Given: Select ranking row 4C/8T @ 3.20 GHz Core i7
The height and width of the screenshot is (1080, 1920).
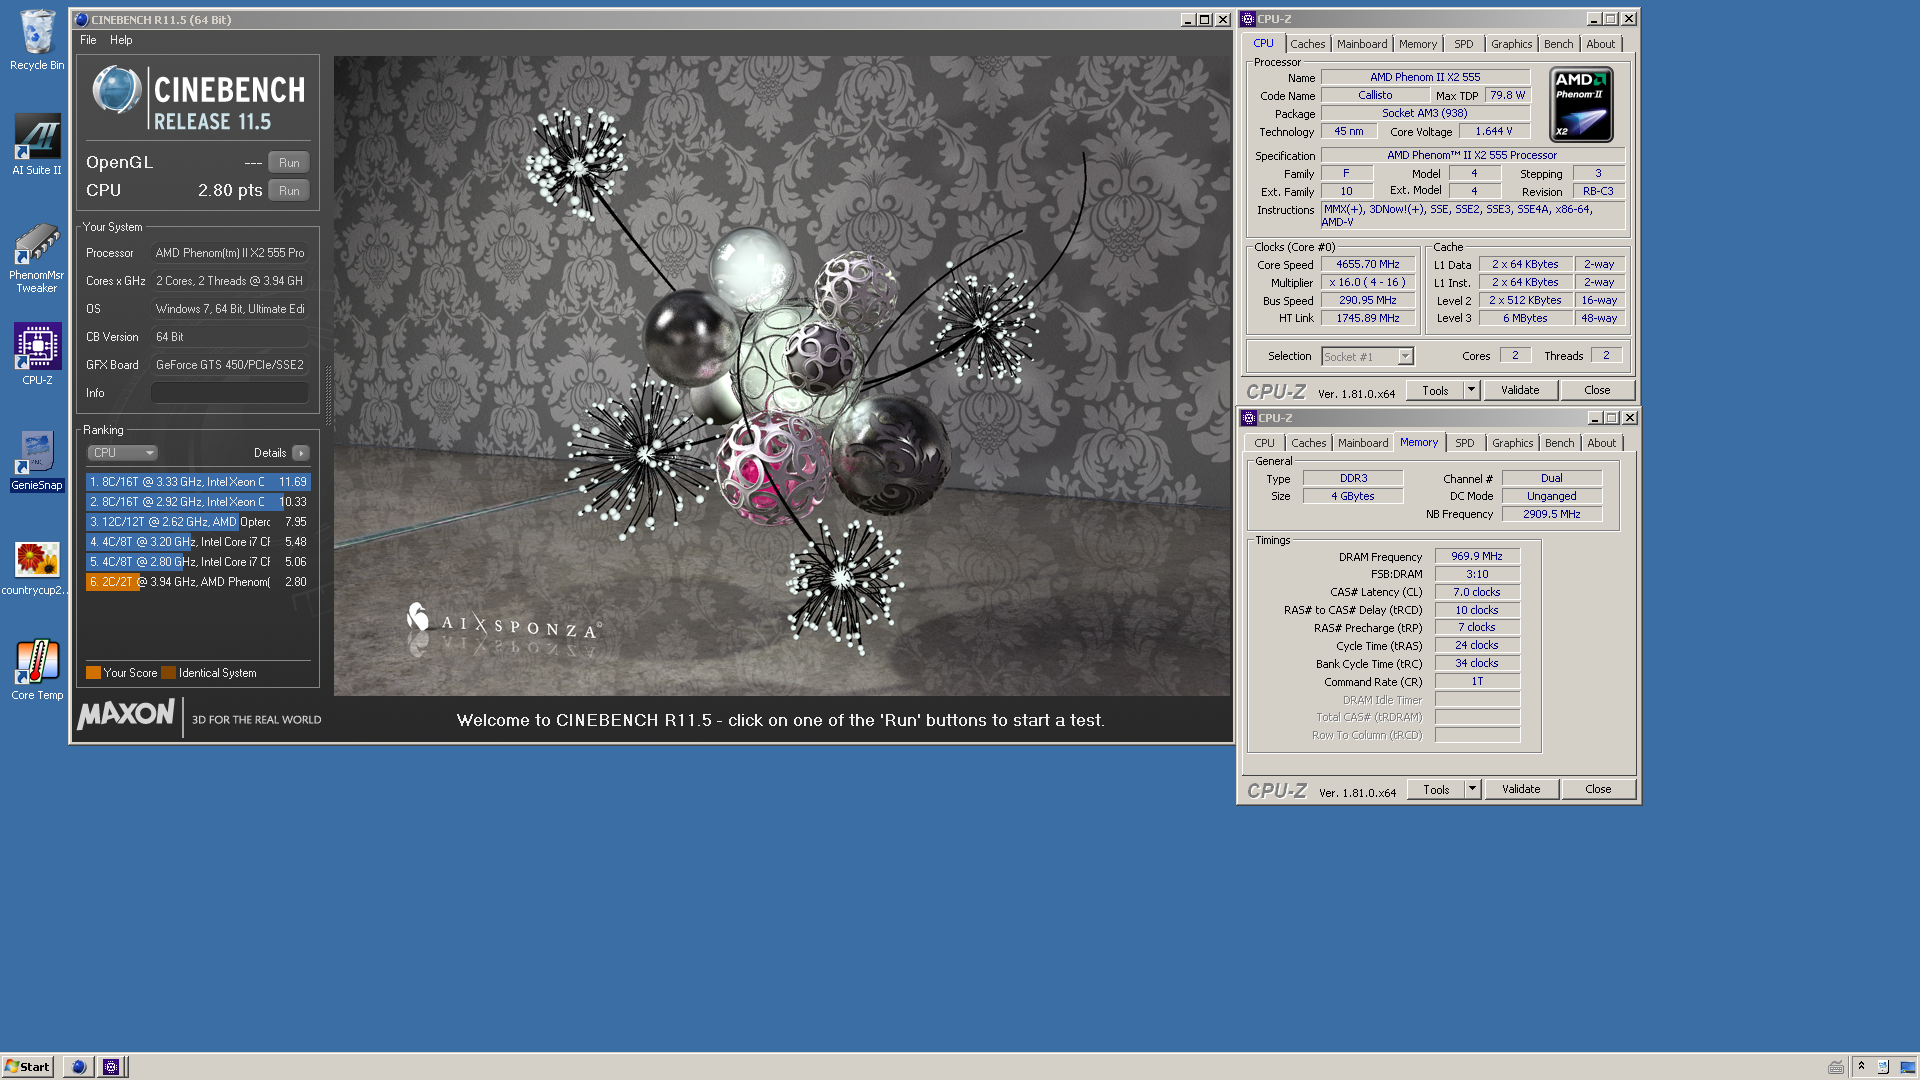Looking at the screenshot, I should coord(198,542).
